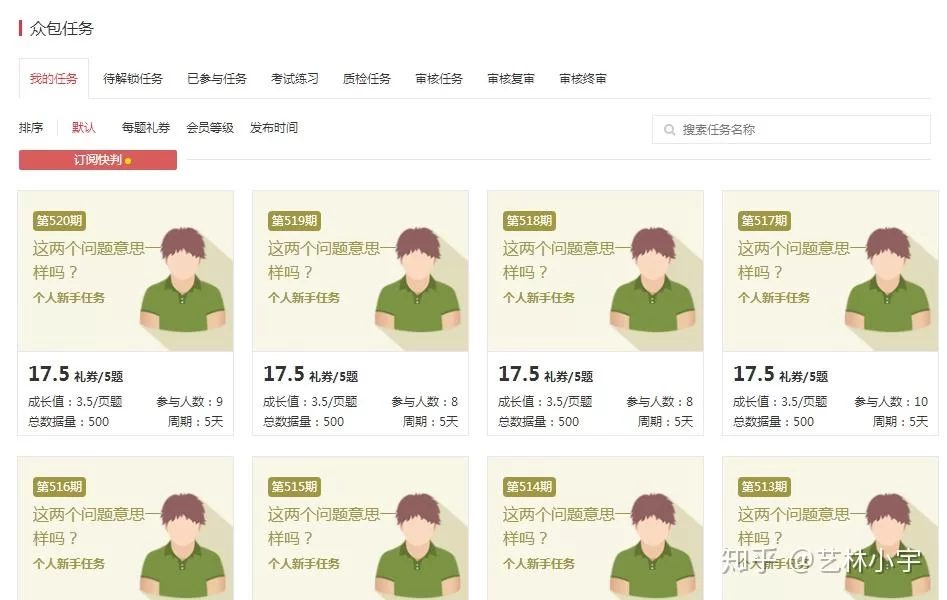Viewport: 947px width, 600px height.
Task: Open the 第520期 issue badge
Action: (59, 221)
